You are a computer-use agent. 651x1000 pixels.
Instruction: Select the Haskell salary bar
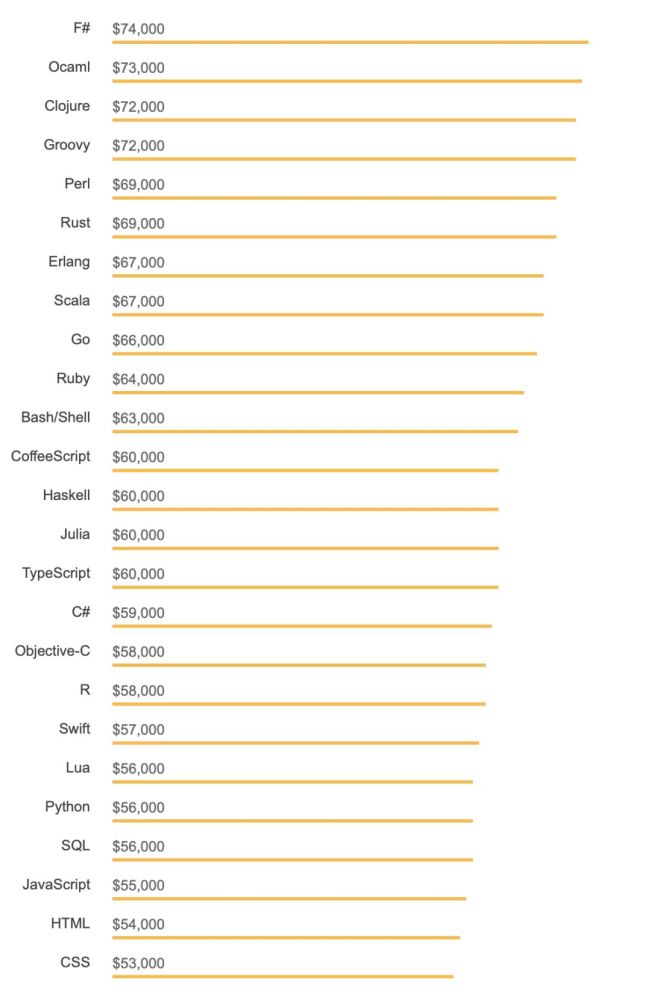[305, 509]
